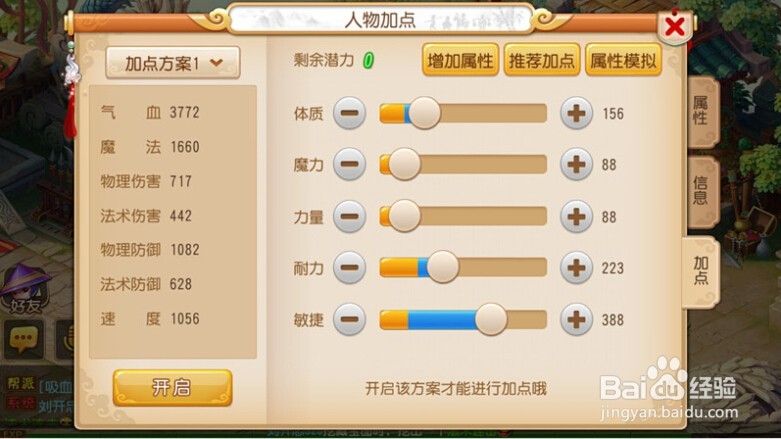Switch to the 属性 side tab
This screenshot has height=439, width=781.
[701, 112]
